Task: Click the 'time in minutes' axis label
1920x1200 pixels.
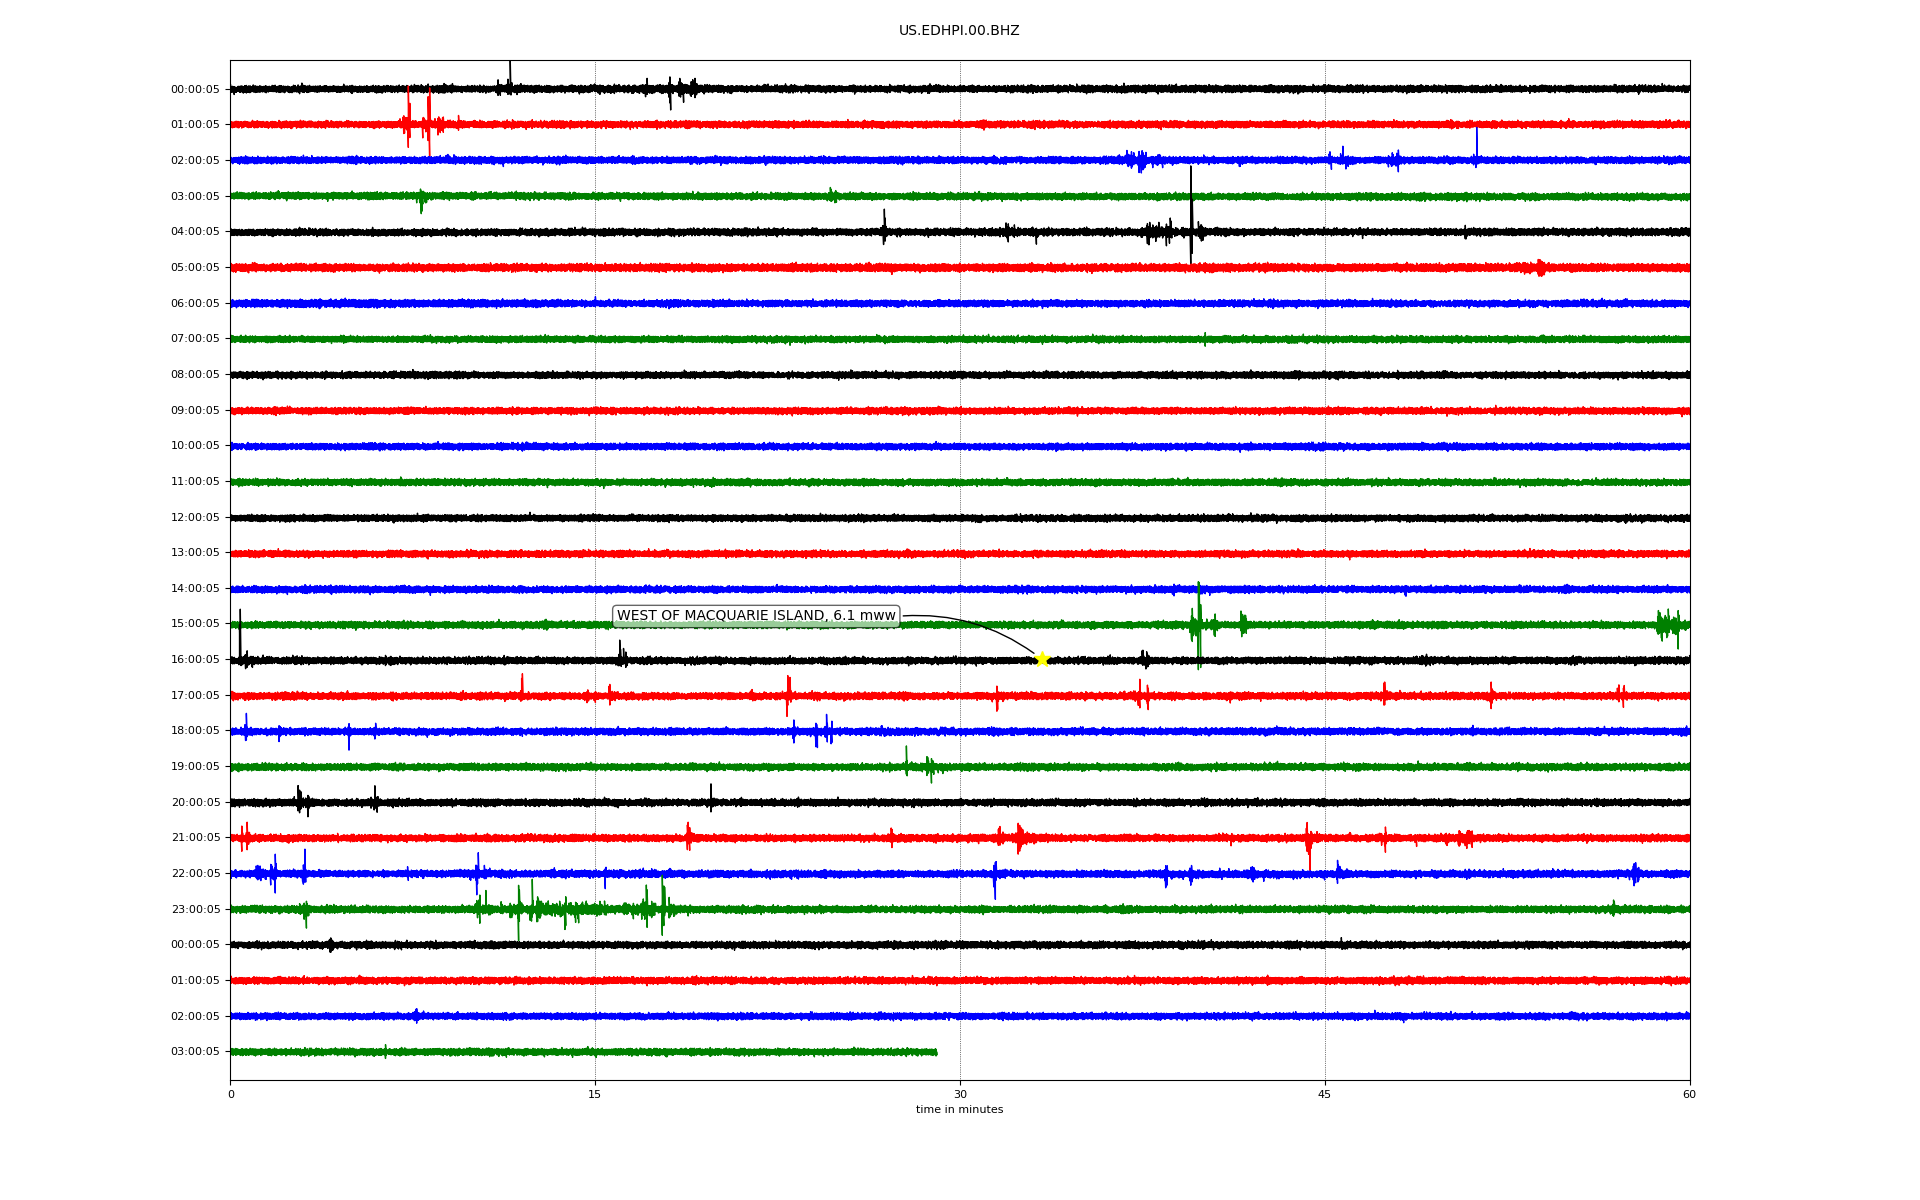Action: [x=959, y=1110]
